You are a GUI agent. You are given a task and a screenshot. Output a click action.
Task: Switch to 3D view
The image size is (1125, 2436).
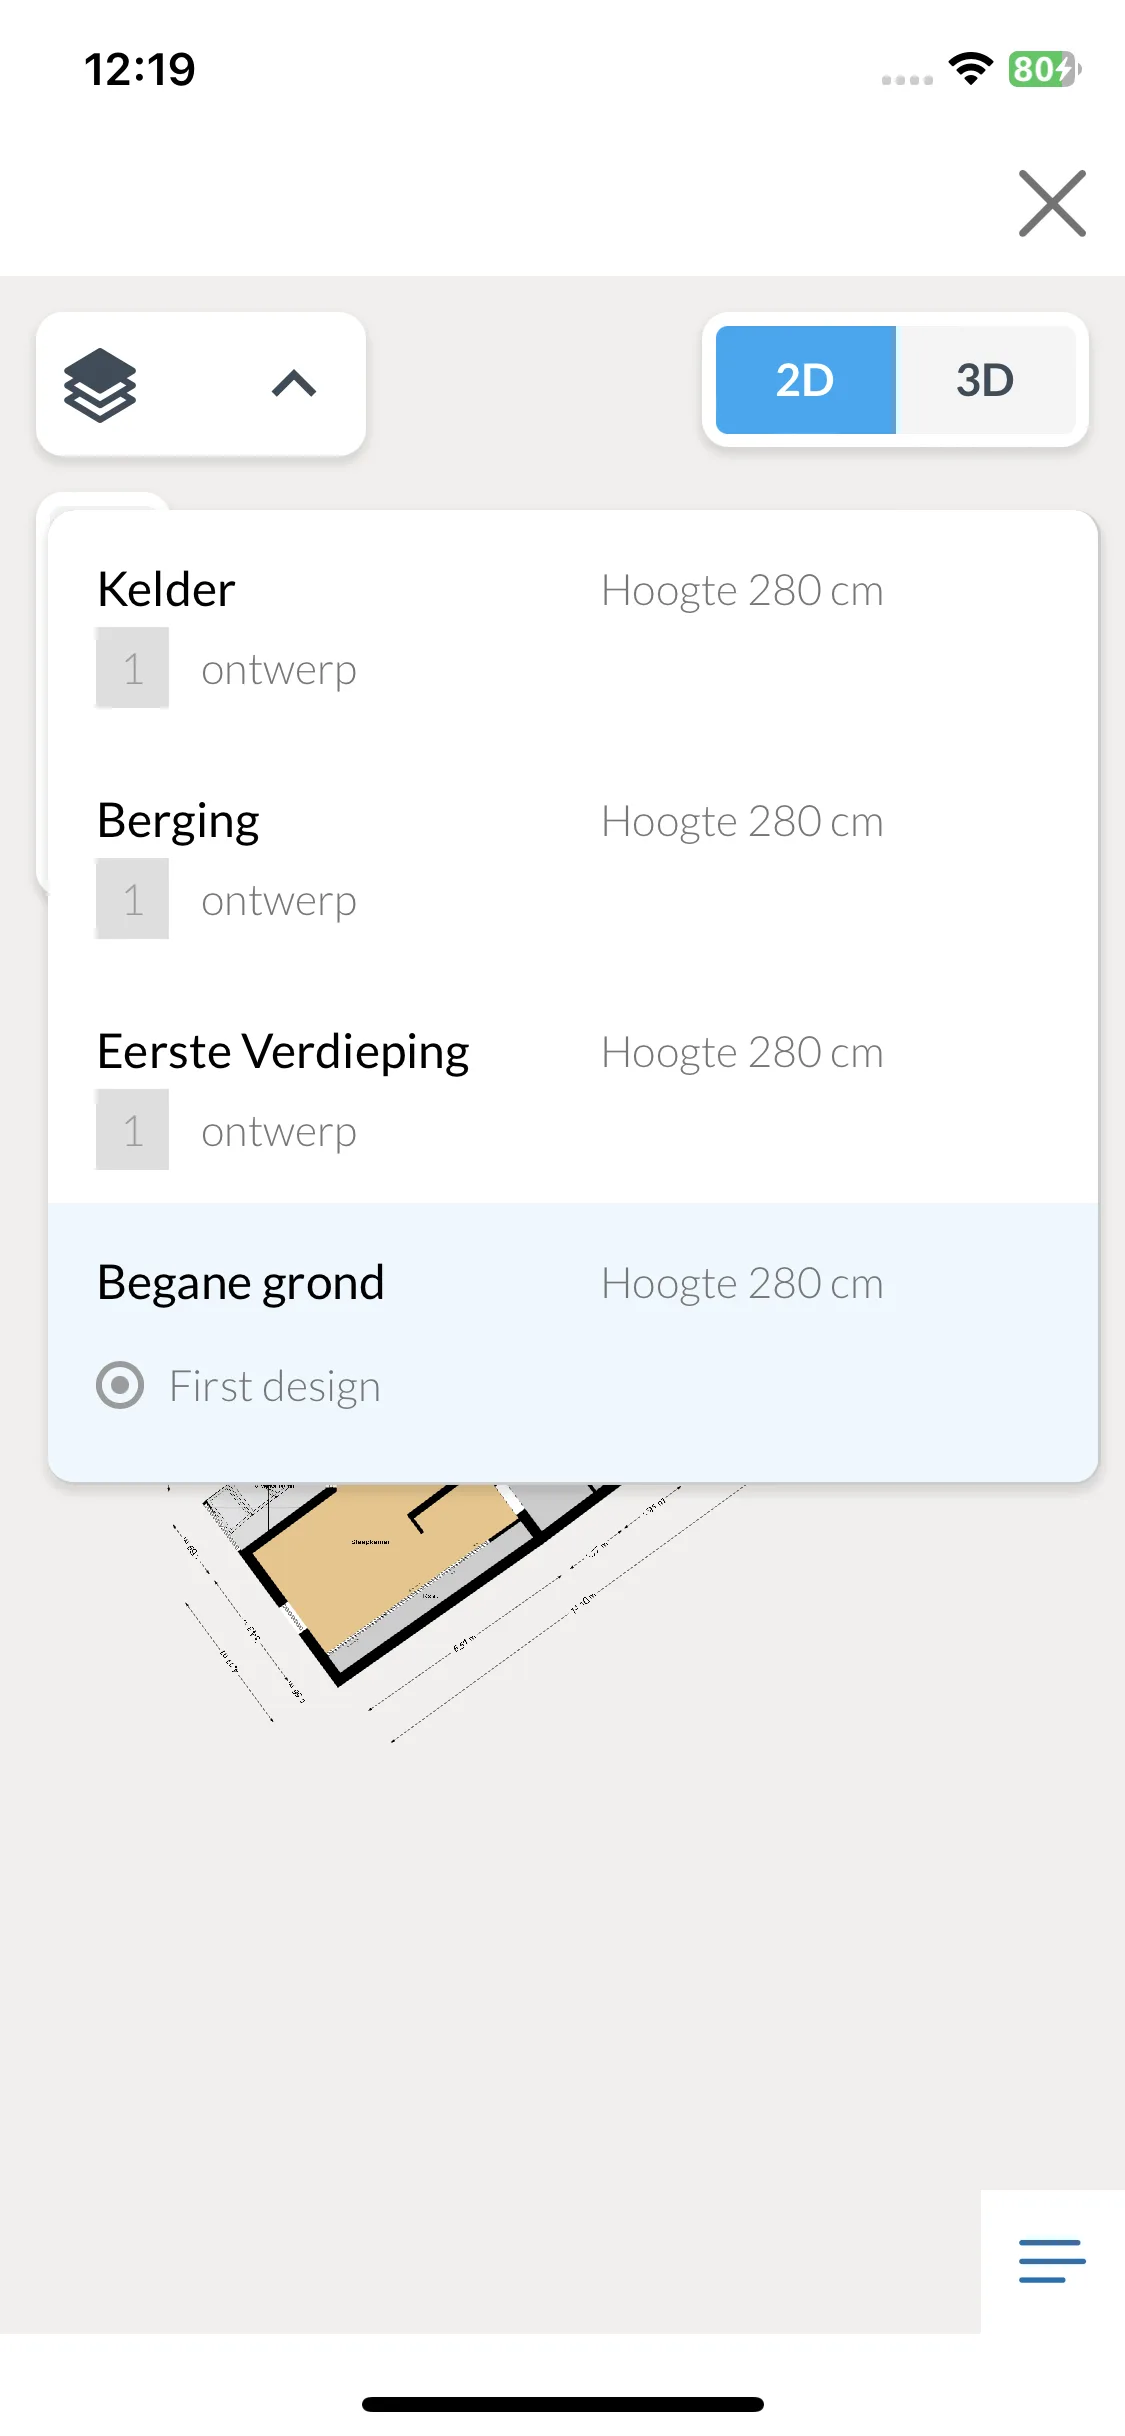[x=985, y=380]
